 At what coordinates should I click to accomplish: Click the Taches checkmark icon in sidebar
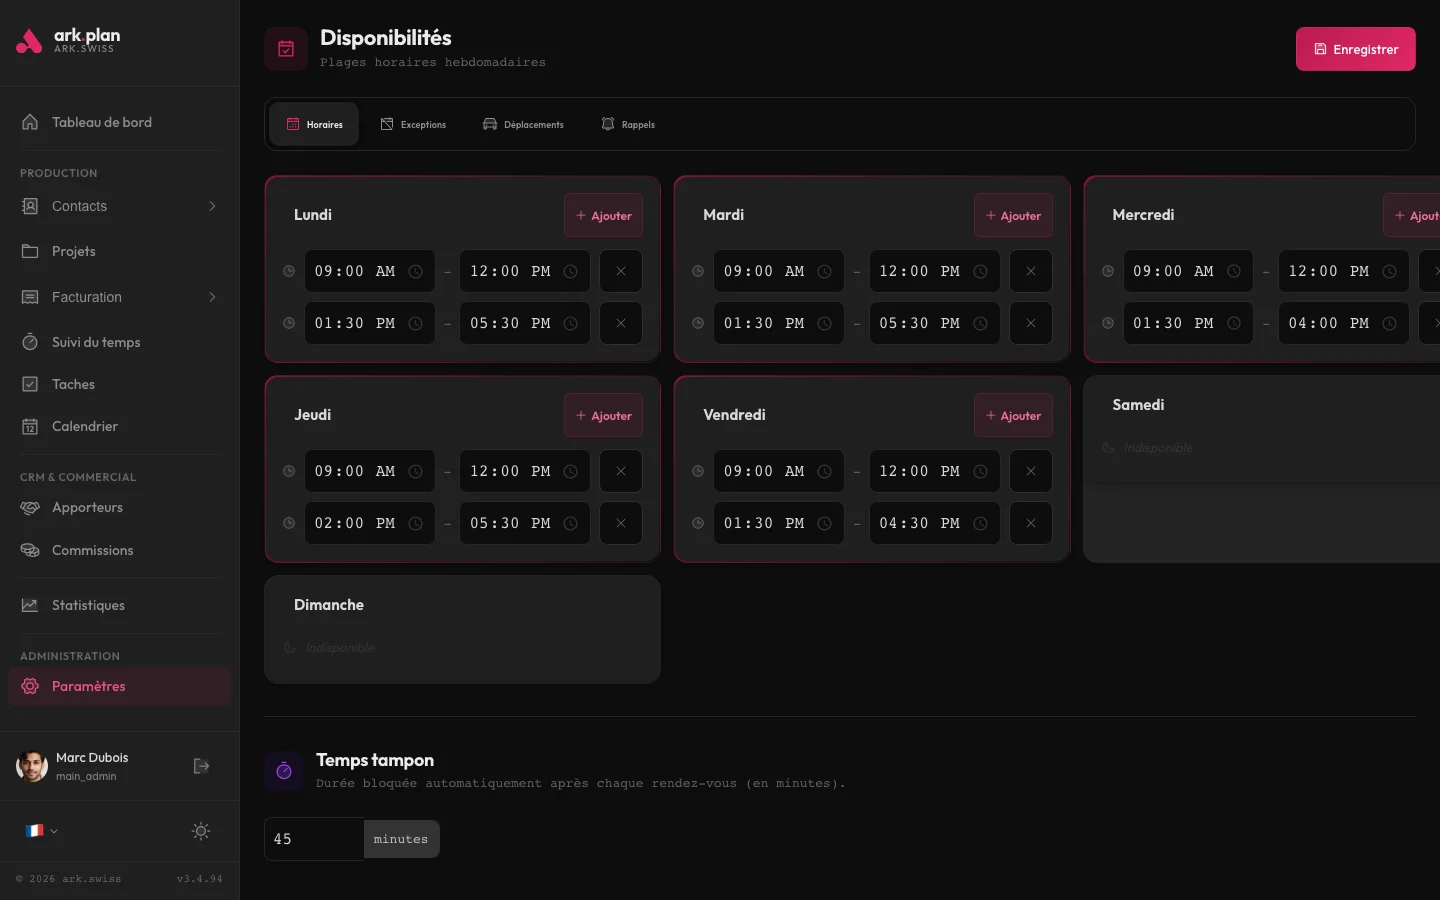(30, 384)
